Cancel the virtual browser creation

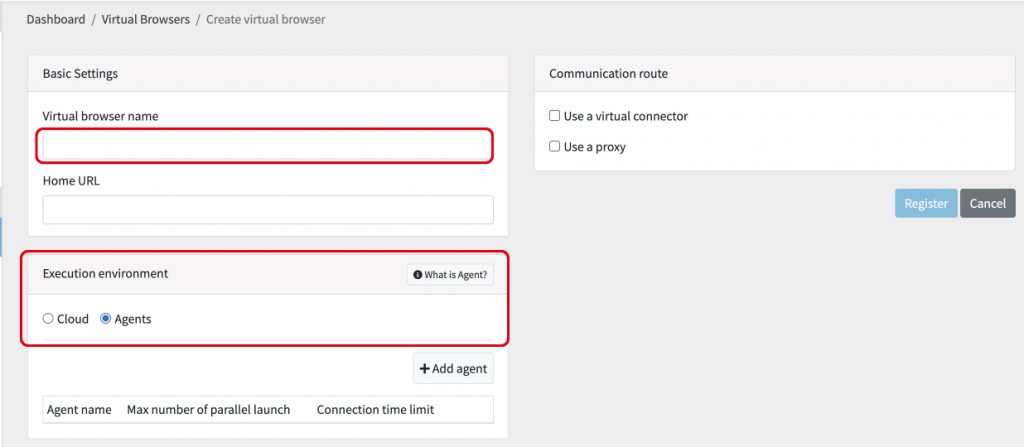coord(987,203)
